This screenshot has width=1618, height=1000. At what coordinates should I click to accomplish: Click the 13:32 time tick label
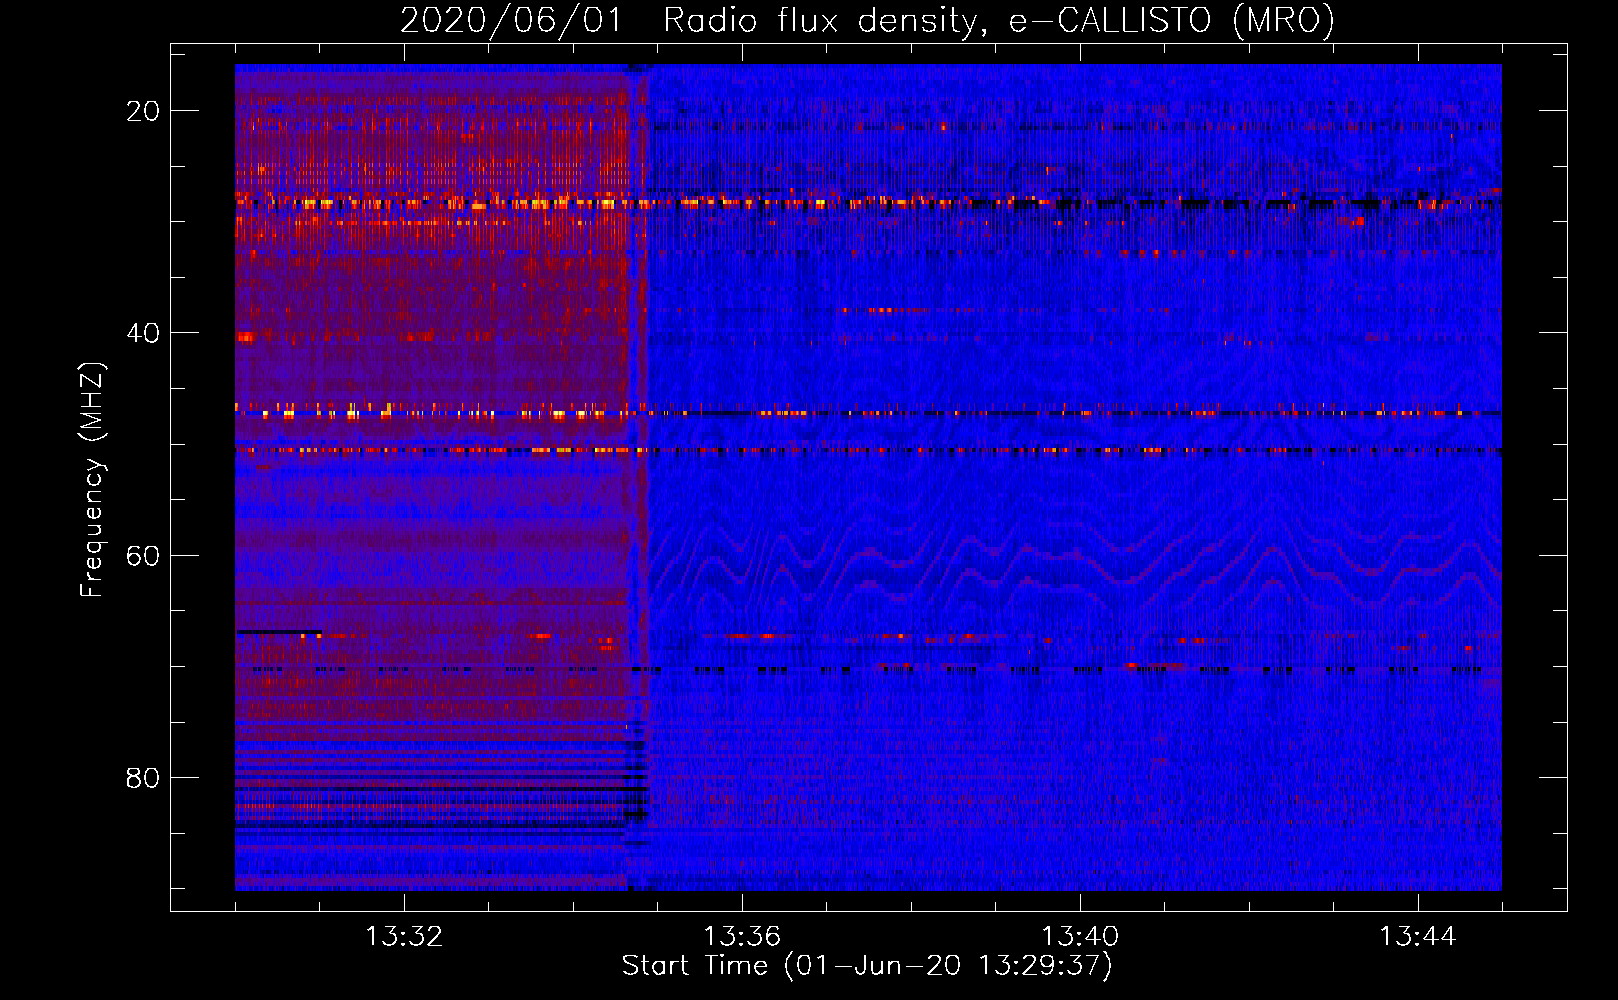point(404,937)
